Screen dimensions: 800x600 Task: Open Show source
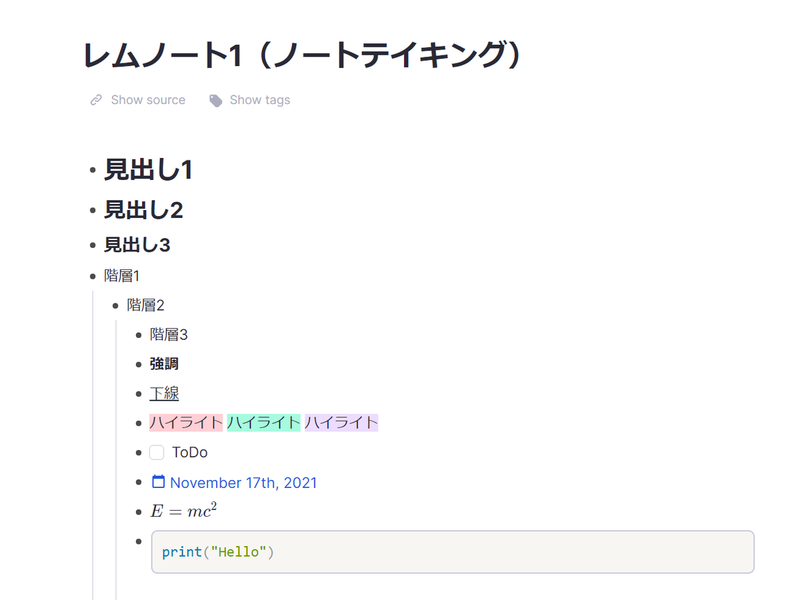(147, 99)
